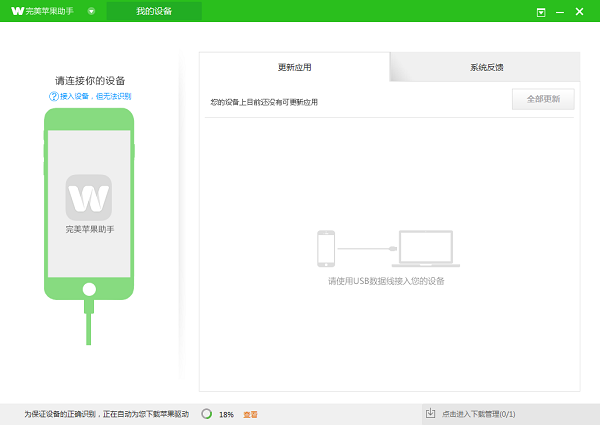Image resolution: width=600 pixels, height=425 pixels.
Task: Open the title bar menu box icon
Action: pyautogui.click(x=541, y=12)
